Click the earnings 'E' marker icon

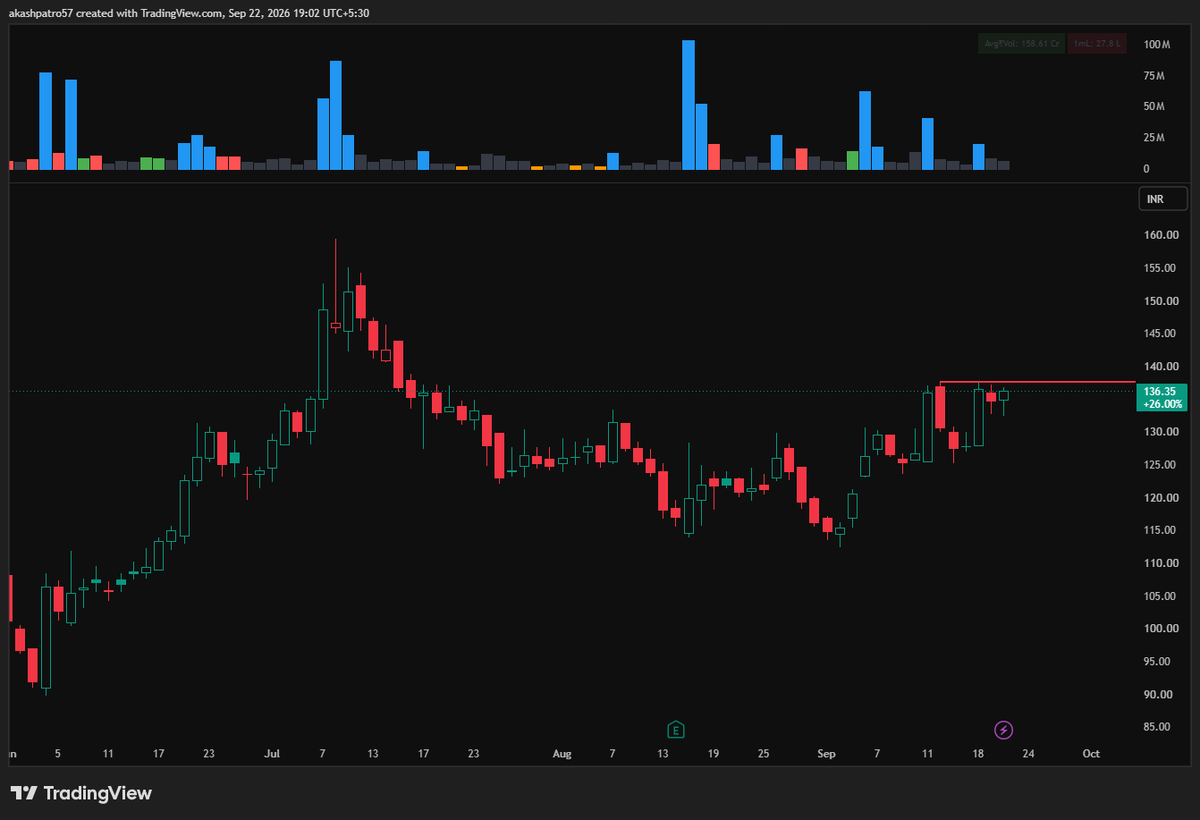point(676,729)
